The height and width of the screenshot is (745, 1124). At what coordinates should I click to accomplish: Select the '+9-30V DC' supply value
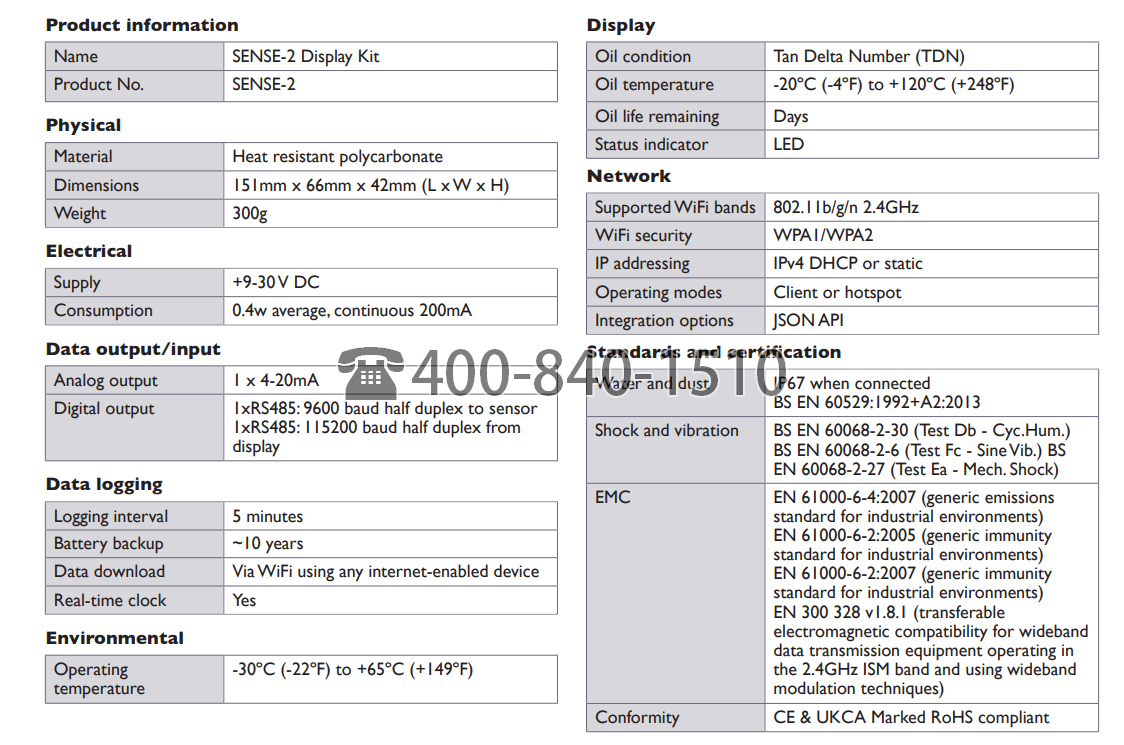coord(276,283)
